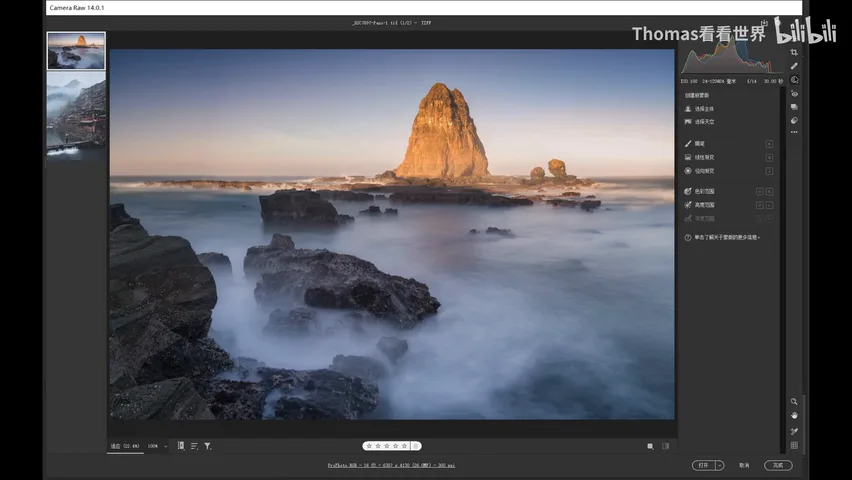Select the Hand pan tool
852x480 pixels.
point(794,415)
